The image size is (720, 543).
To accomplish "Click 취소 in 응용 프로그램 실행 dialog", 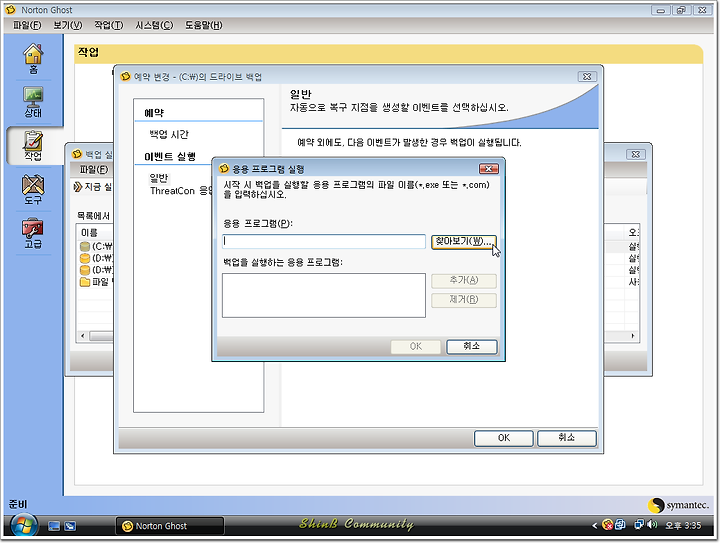I will (x=472, y=347).
